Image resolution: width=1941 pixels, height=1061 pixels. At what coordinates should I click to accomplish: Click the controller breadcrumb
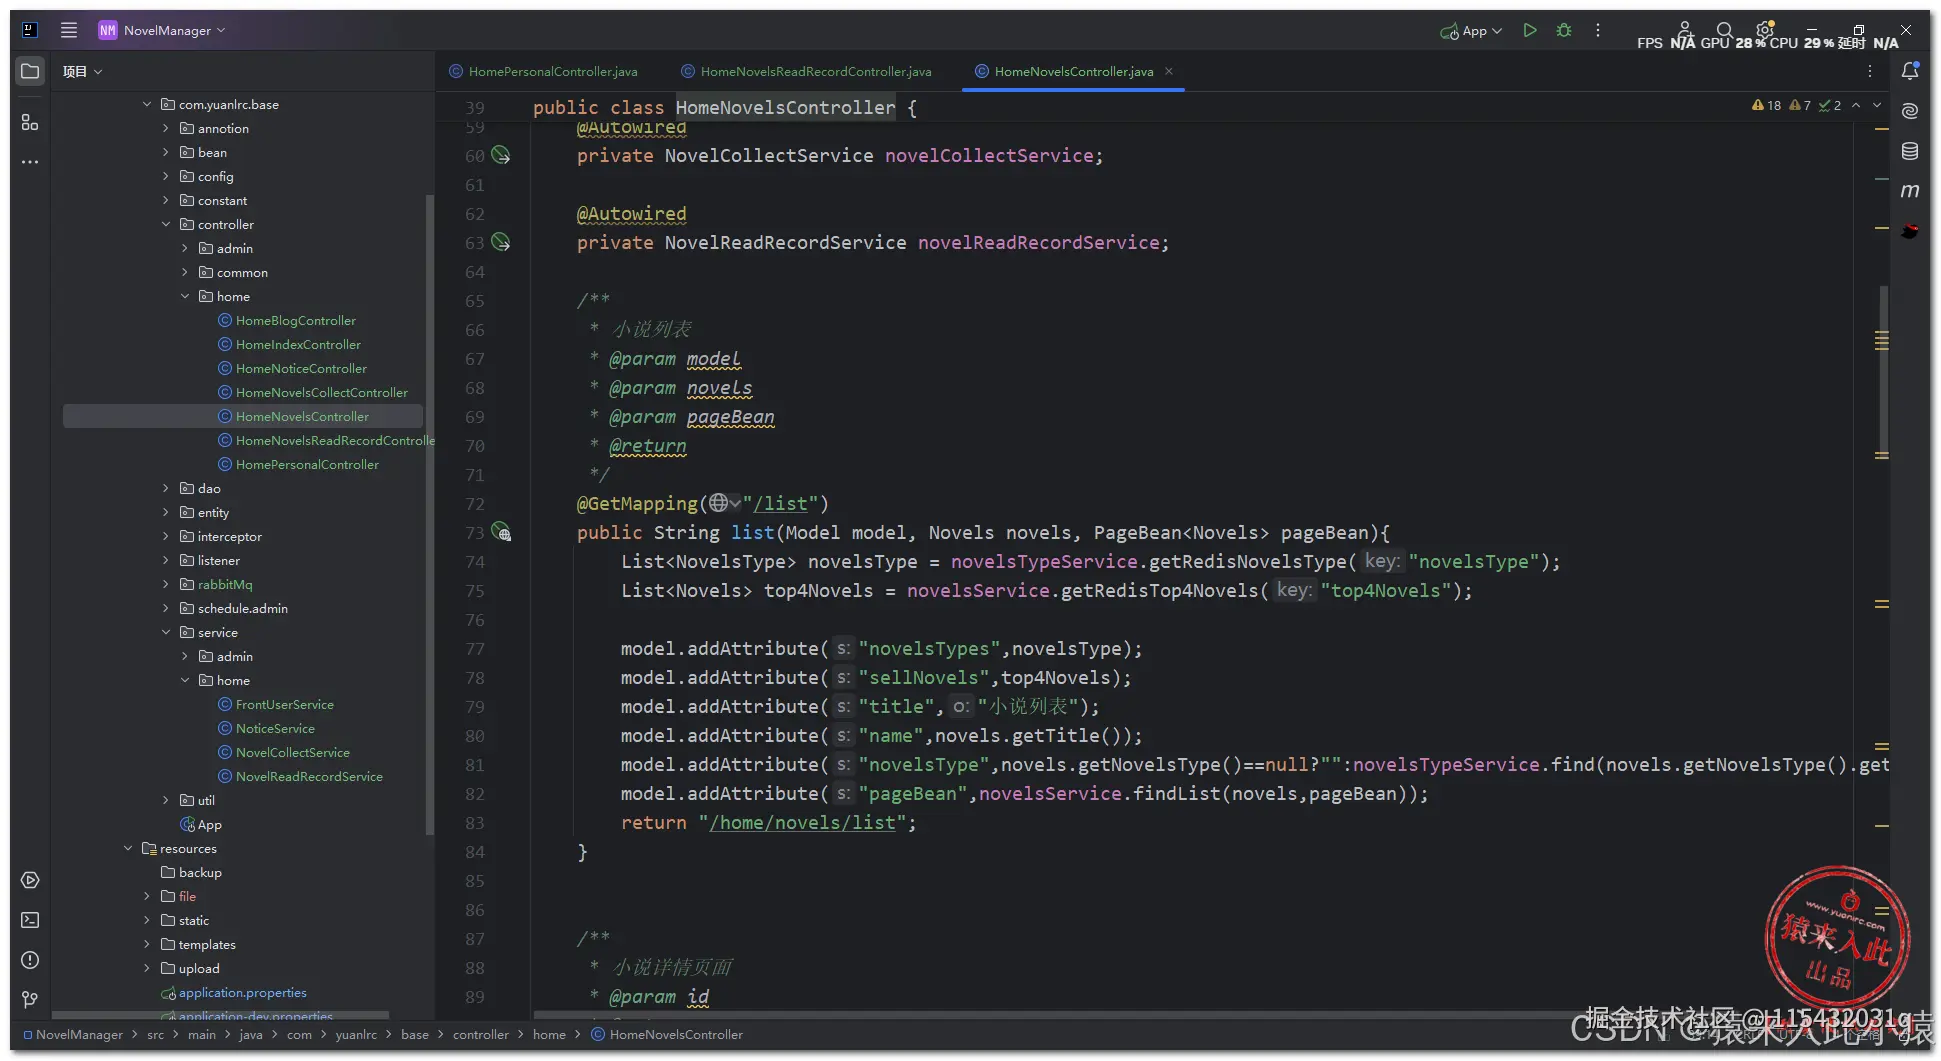pyautogui.click(x=480, y=1034)
